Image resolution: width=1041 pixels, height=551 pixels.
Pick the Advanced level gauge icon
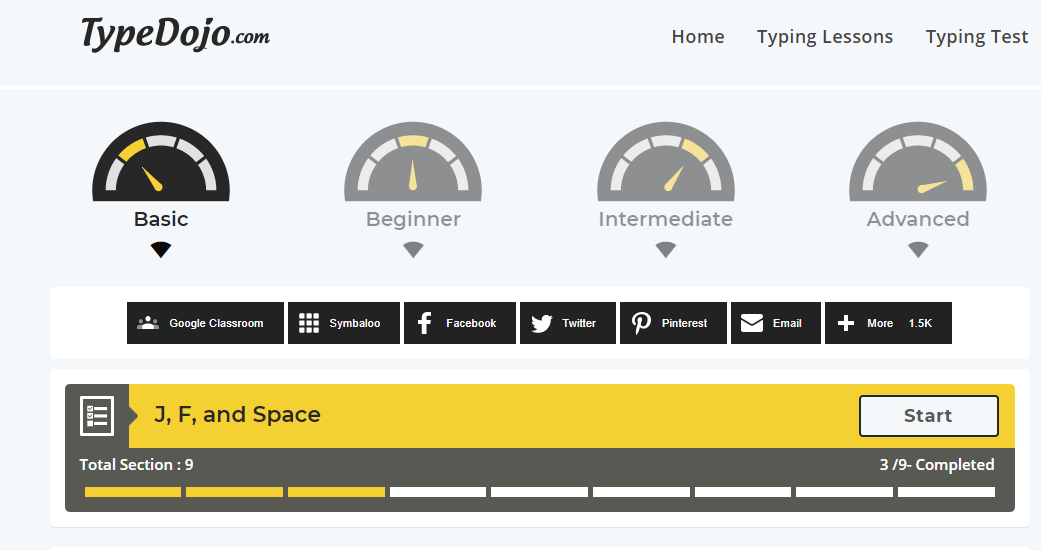pyautogui.click(x=918, y=163)
